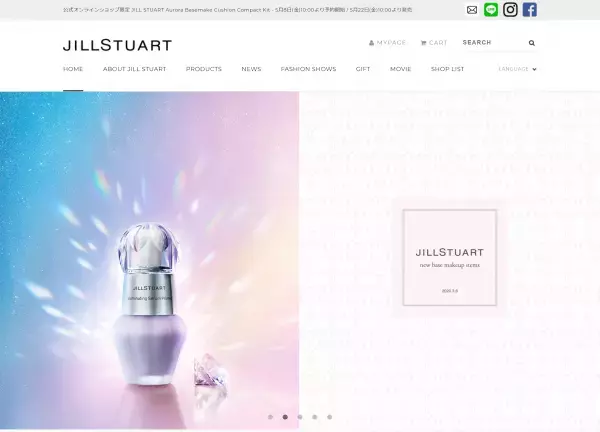Select the third carousel slide dot
The height and width of the screenshot is (432, 600).
[300, 417]
